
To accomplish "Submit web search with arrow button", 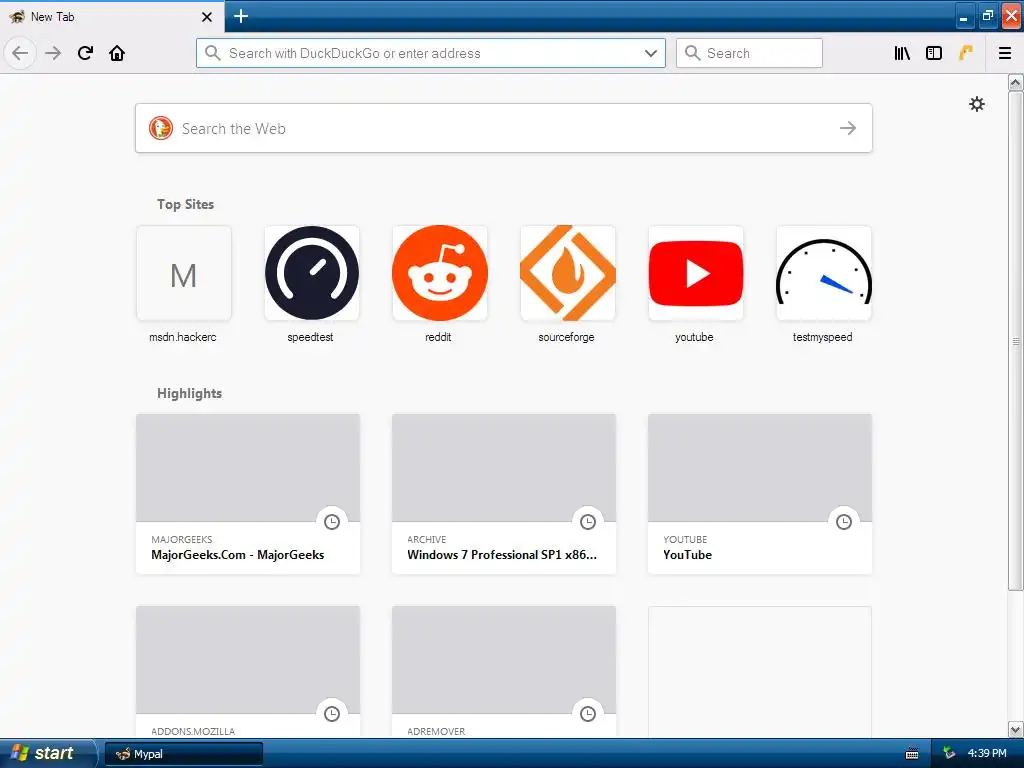I will coord(848,128).
